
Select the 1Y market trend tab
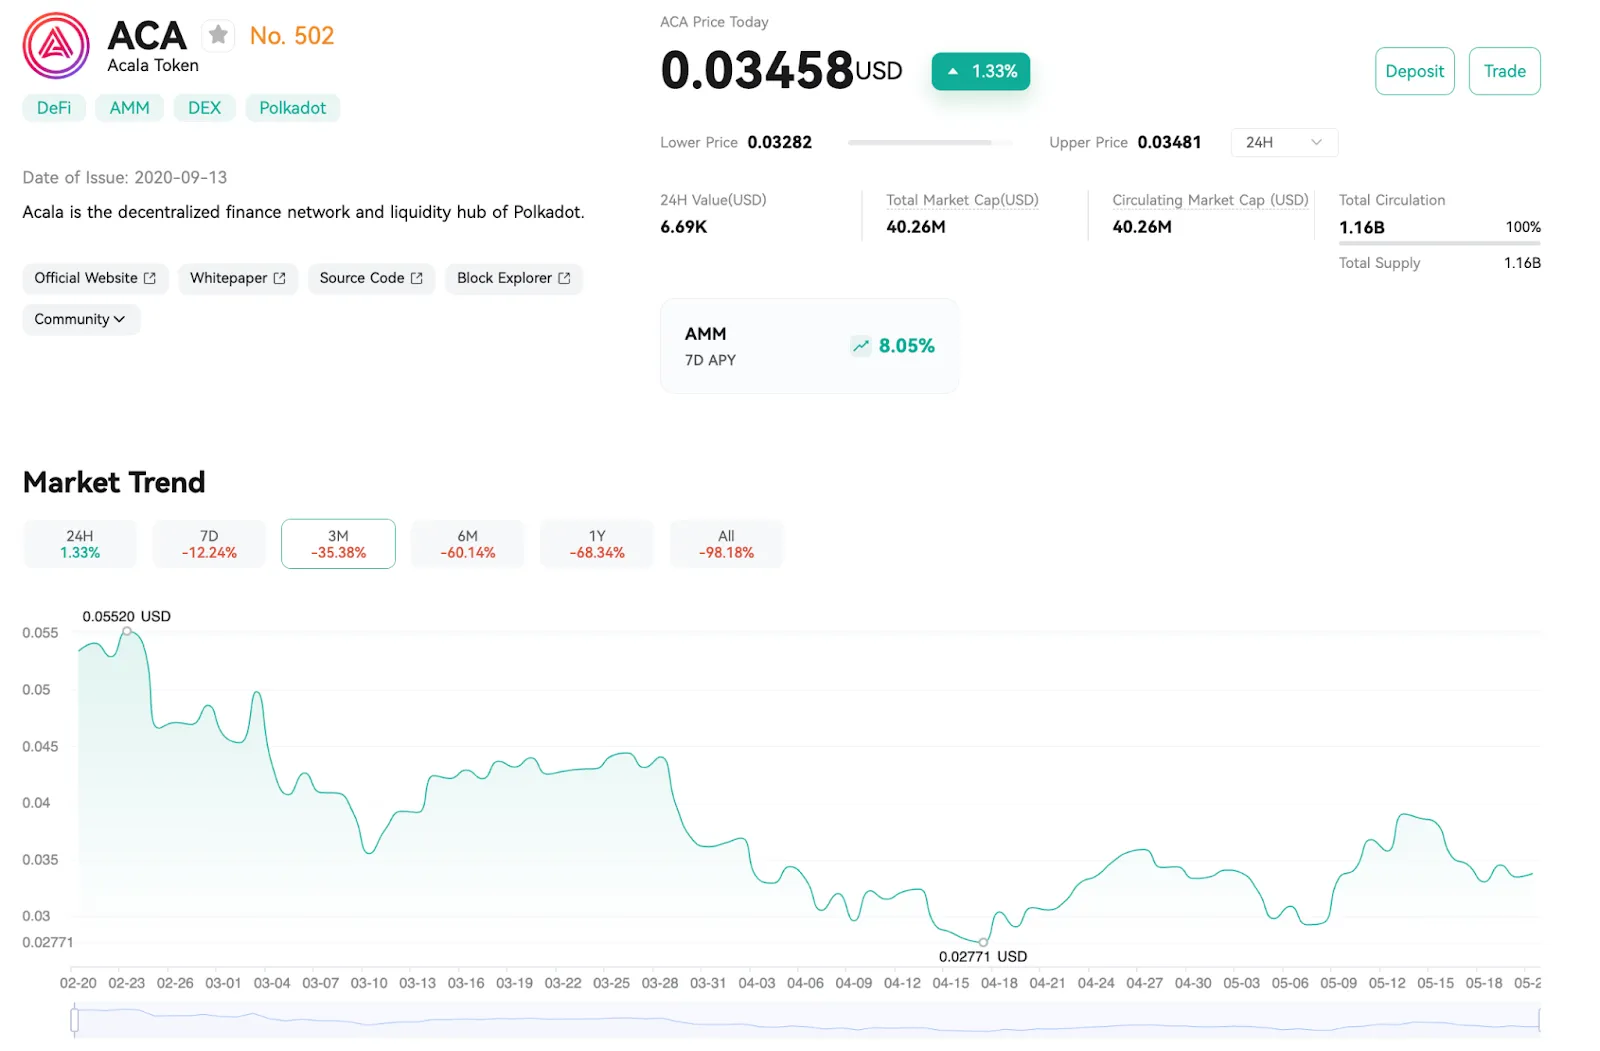click(x=597, y=544)
